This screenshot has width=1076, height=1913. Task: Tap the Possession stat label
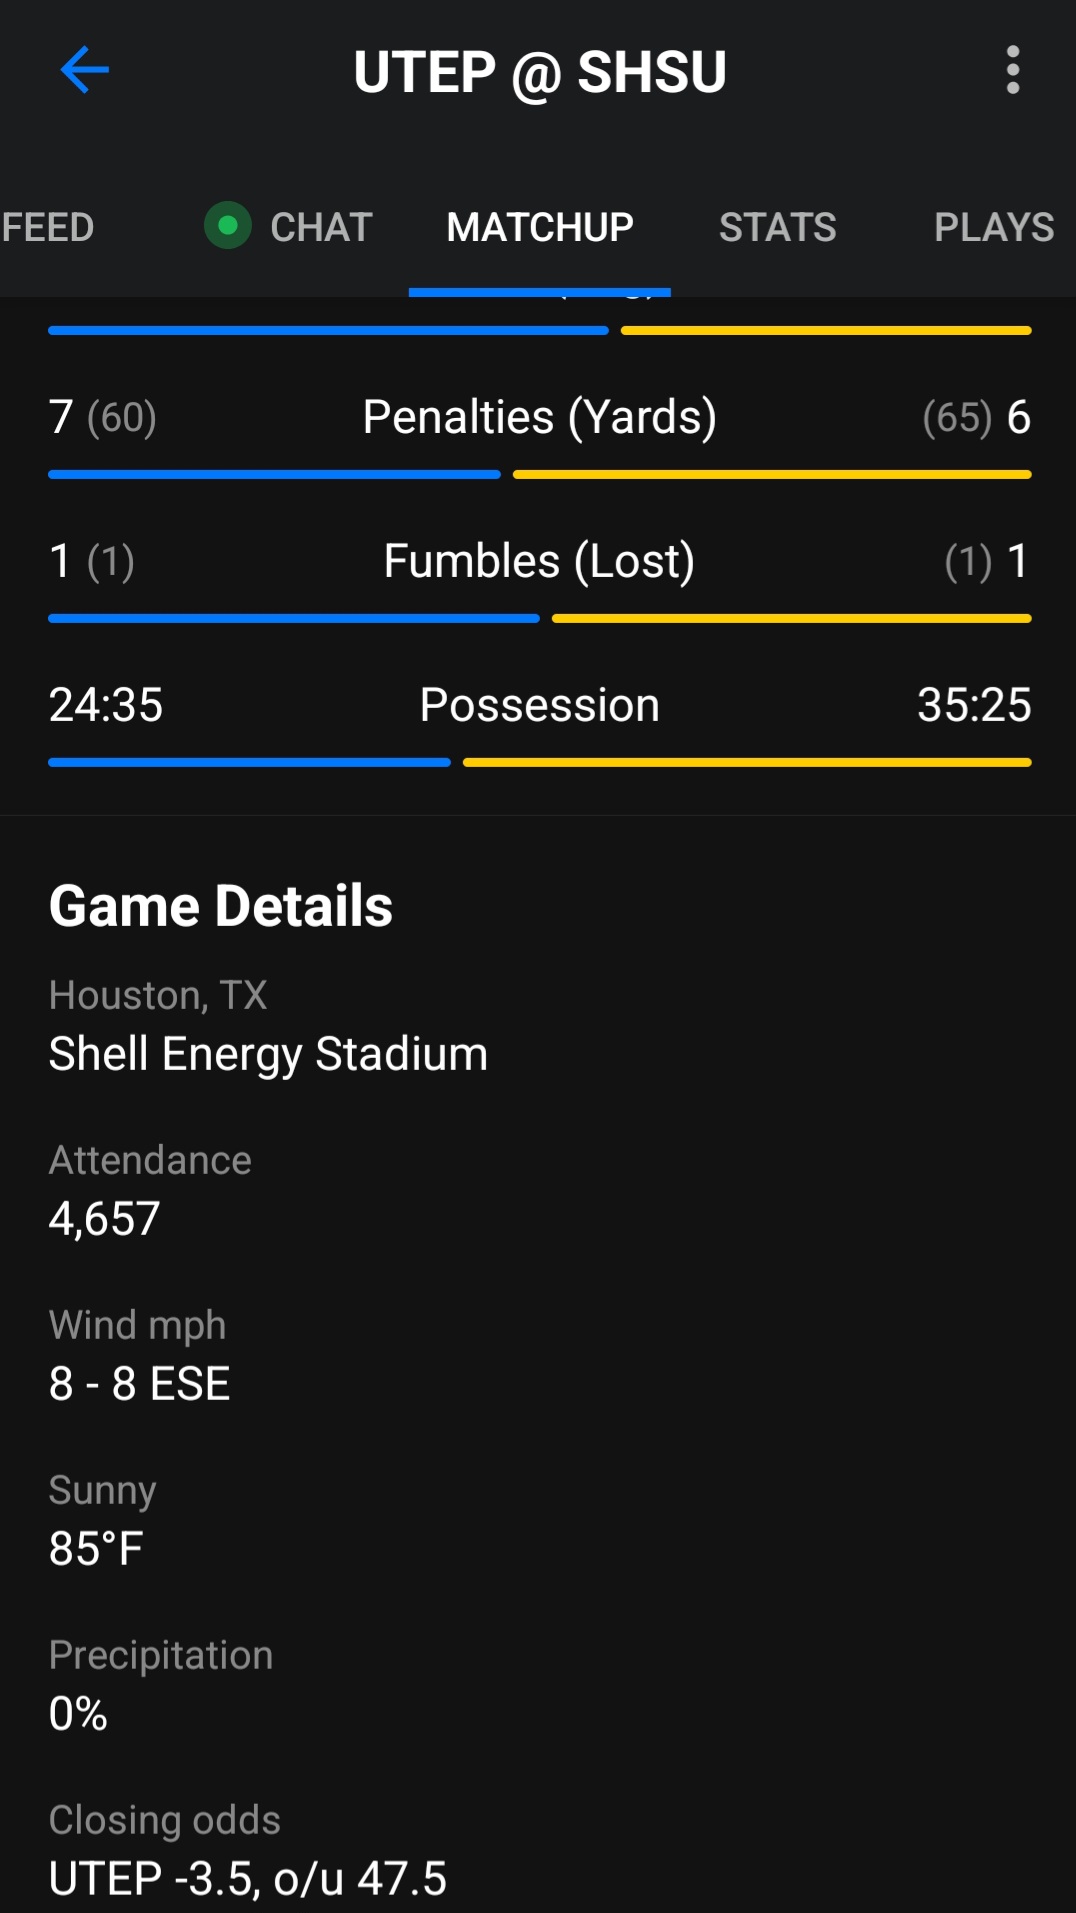click(540, 705)
